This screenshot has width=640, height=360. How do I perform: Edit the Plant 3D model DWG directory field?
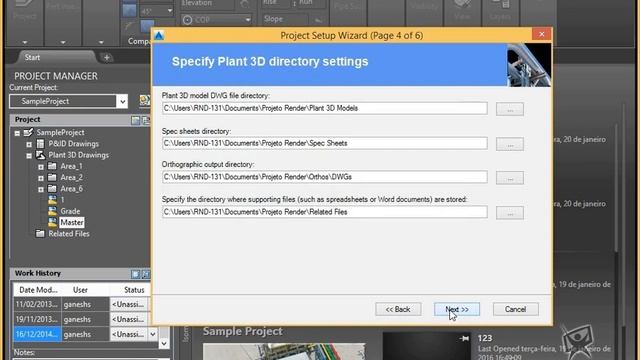pyautogui.click(x=324, y=108)
